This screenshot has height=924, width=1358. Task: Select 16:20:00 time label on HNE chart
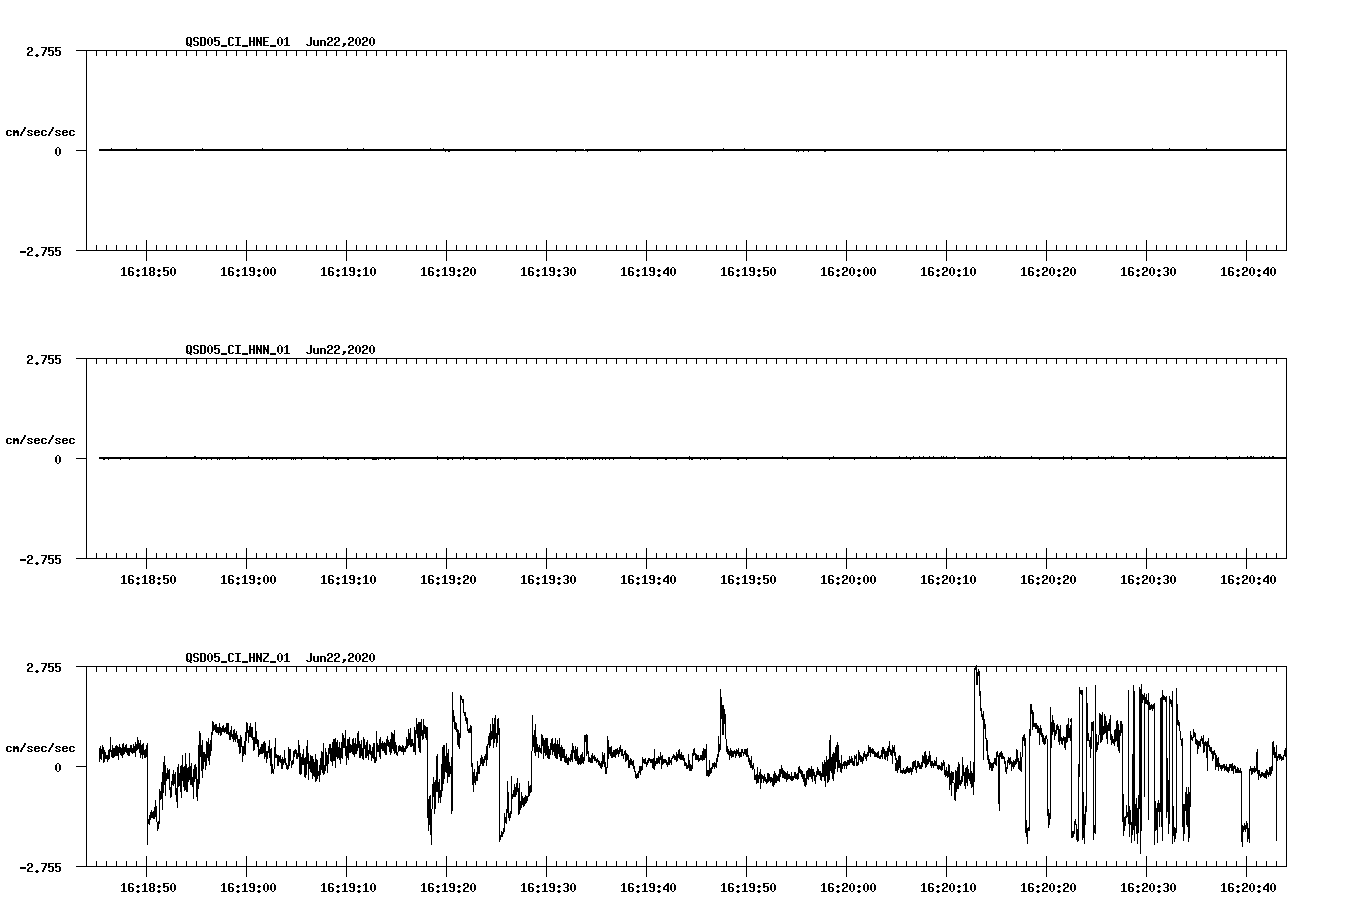(x=848, y=271)
